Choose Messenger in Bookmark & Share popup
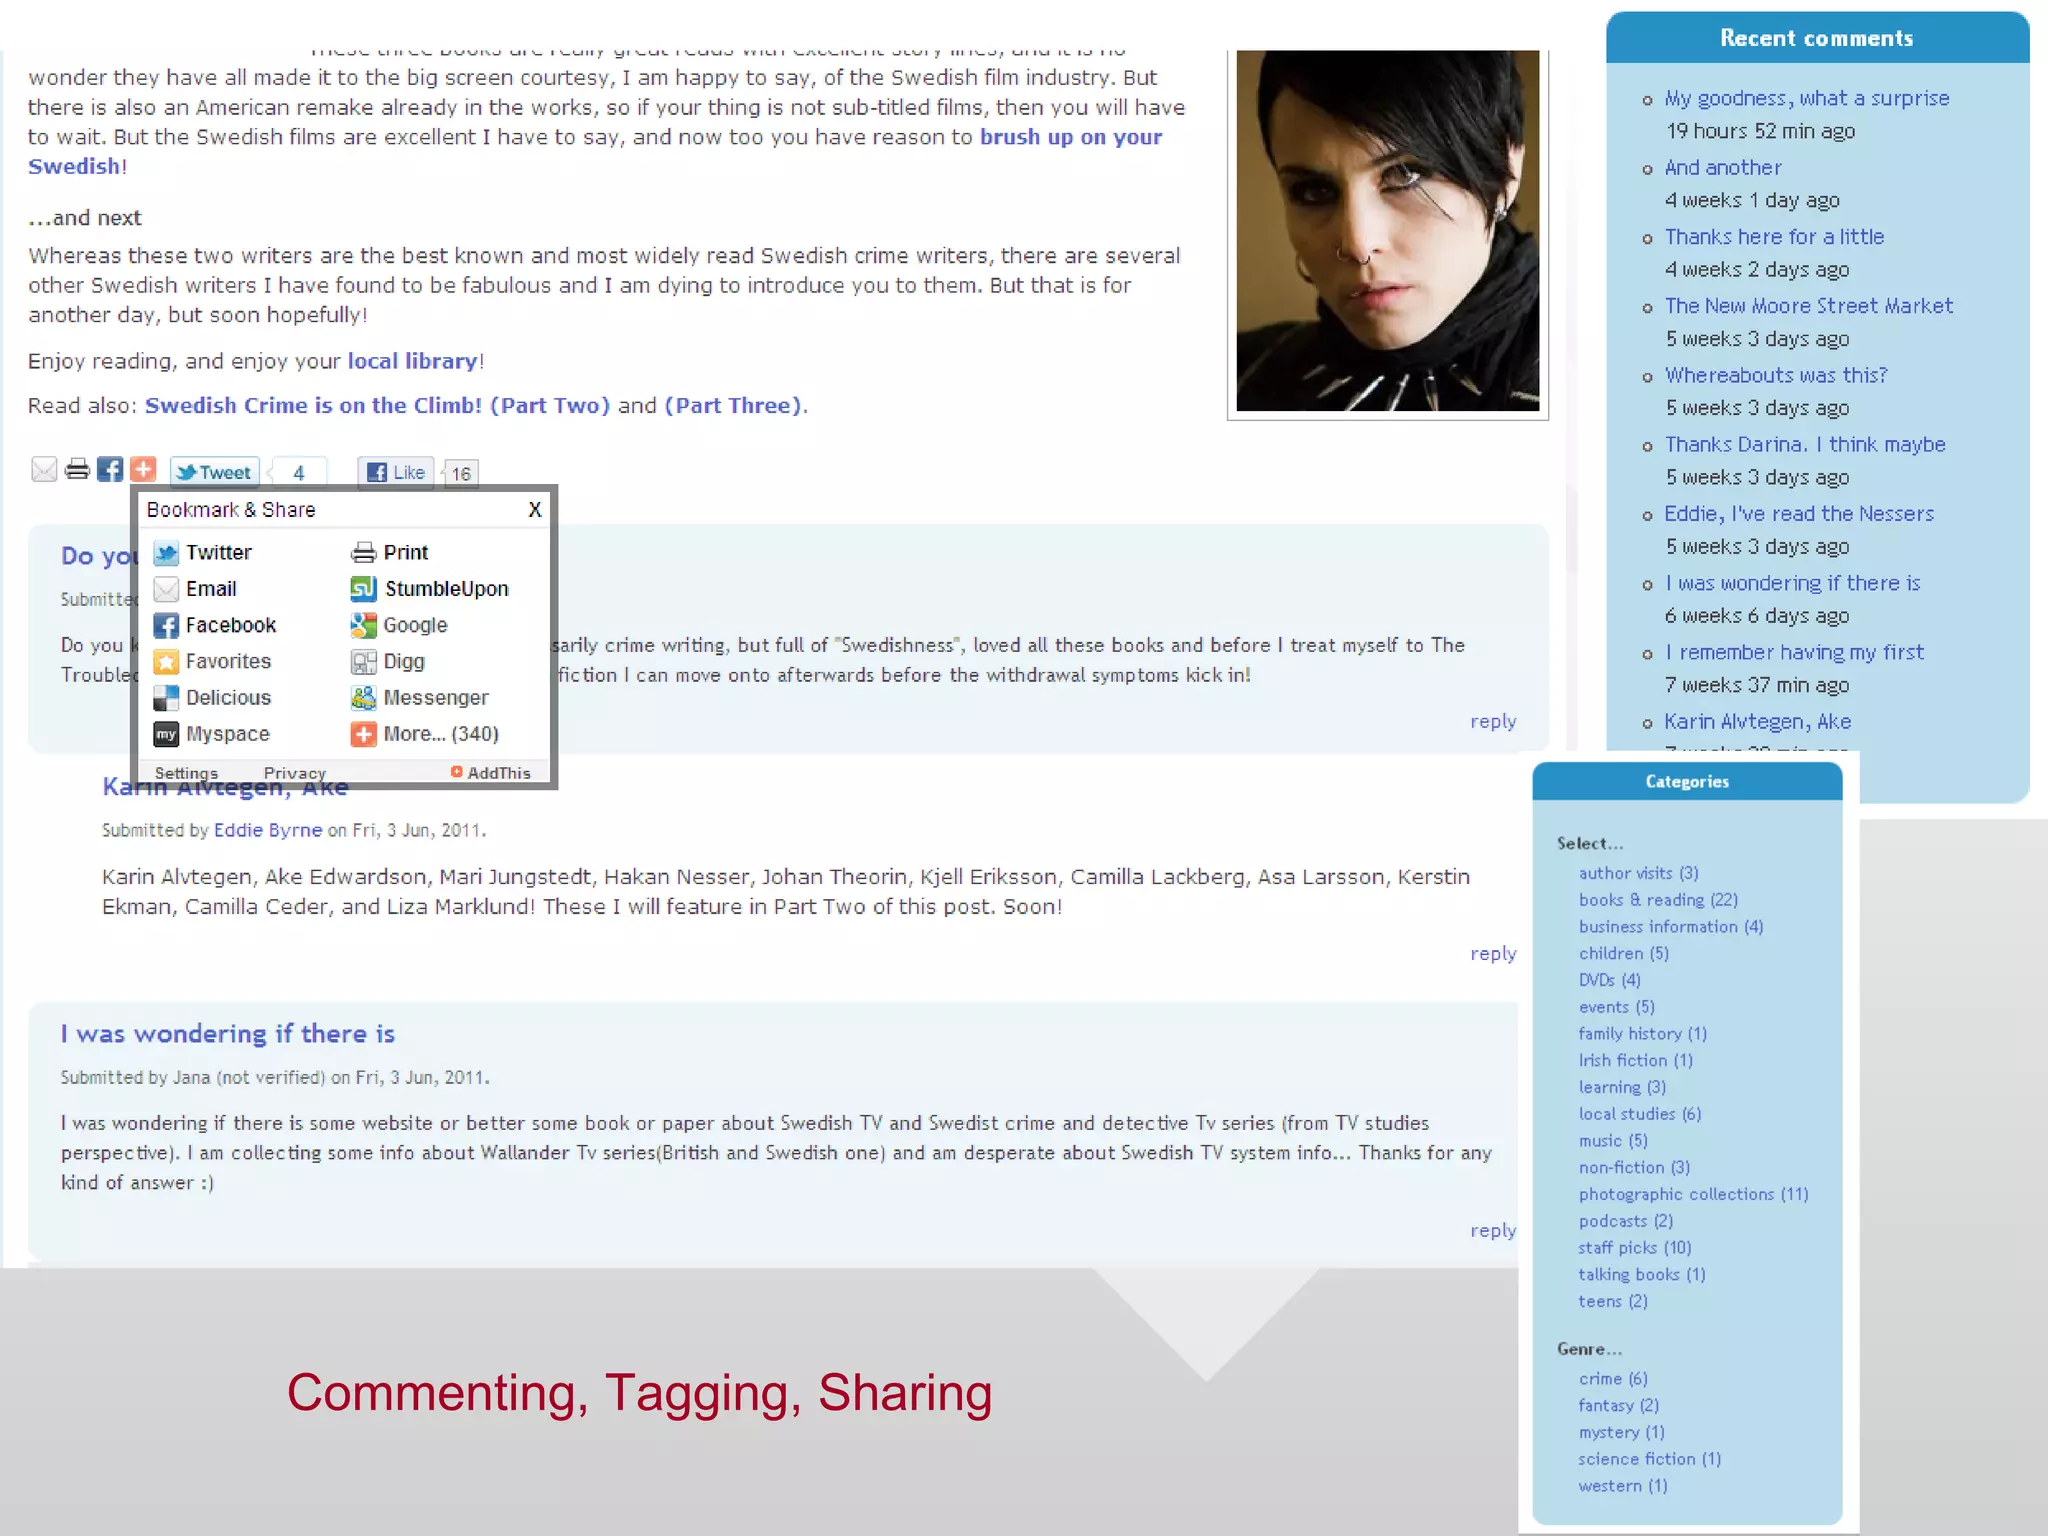 coord(420,698)
